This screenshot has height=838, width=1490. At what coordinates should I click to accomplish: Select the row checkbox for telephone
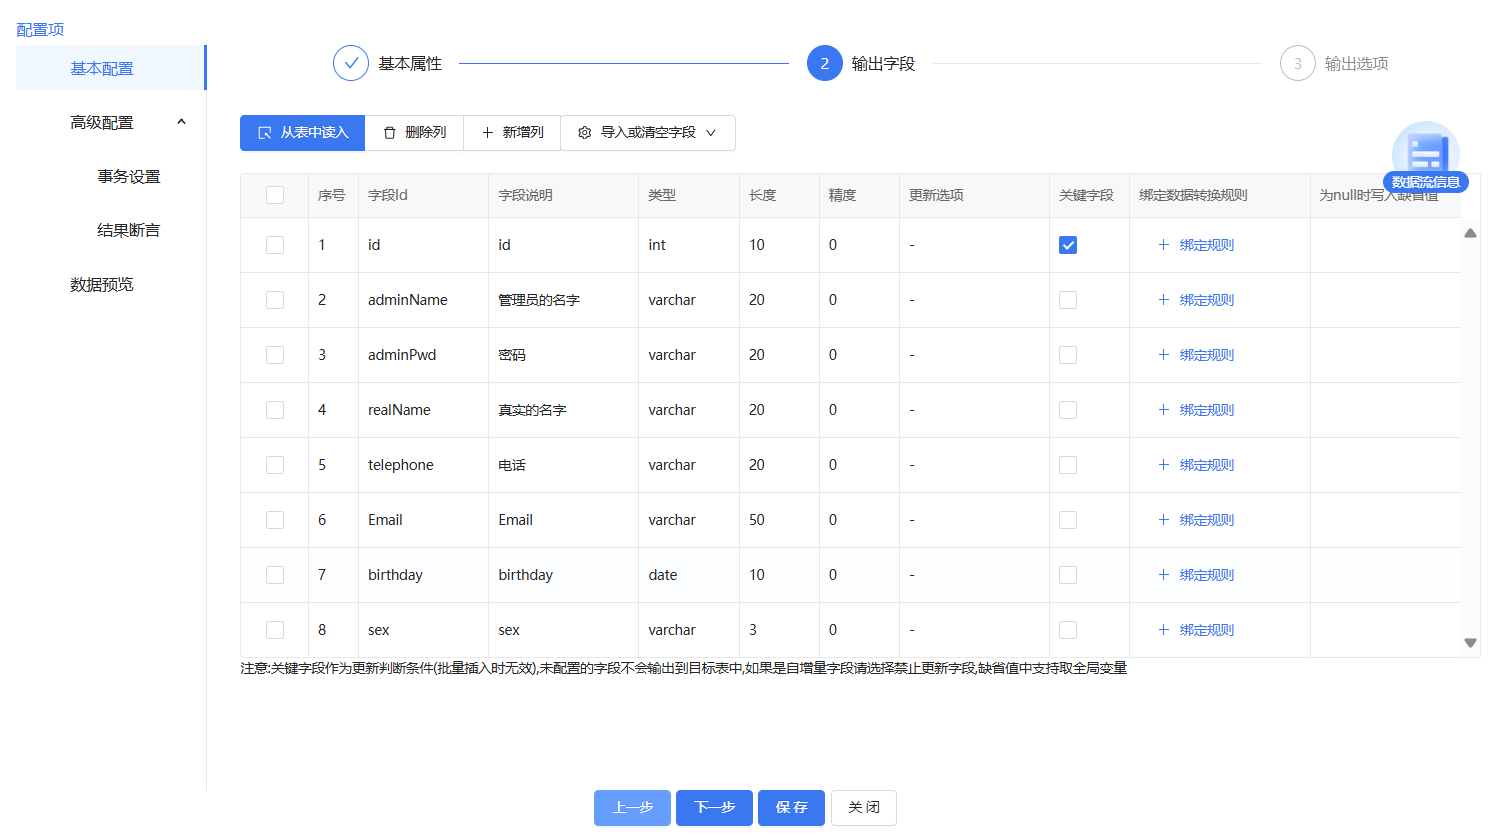pos(275,465)
